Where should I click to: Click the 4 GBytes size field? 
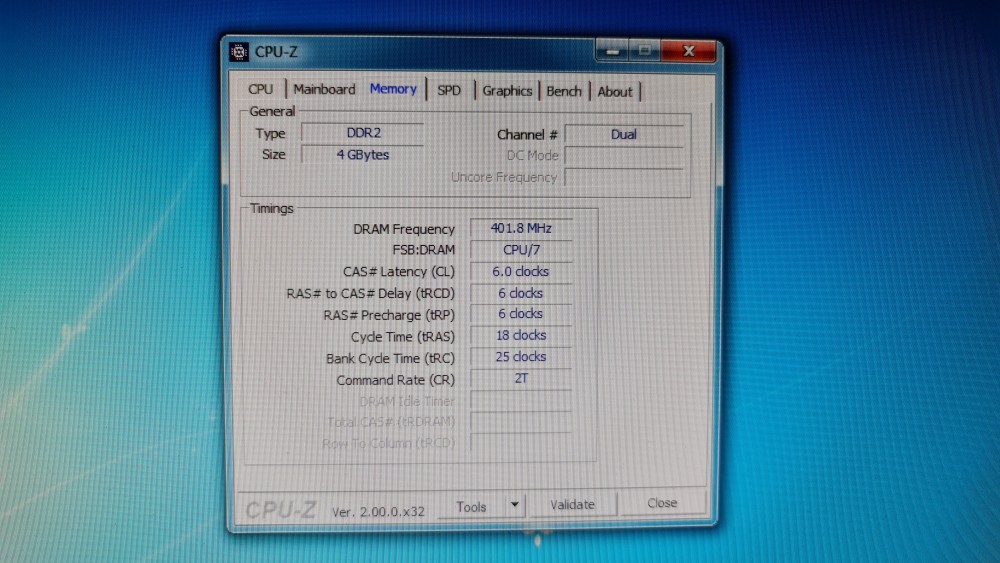click(363, 155)
